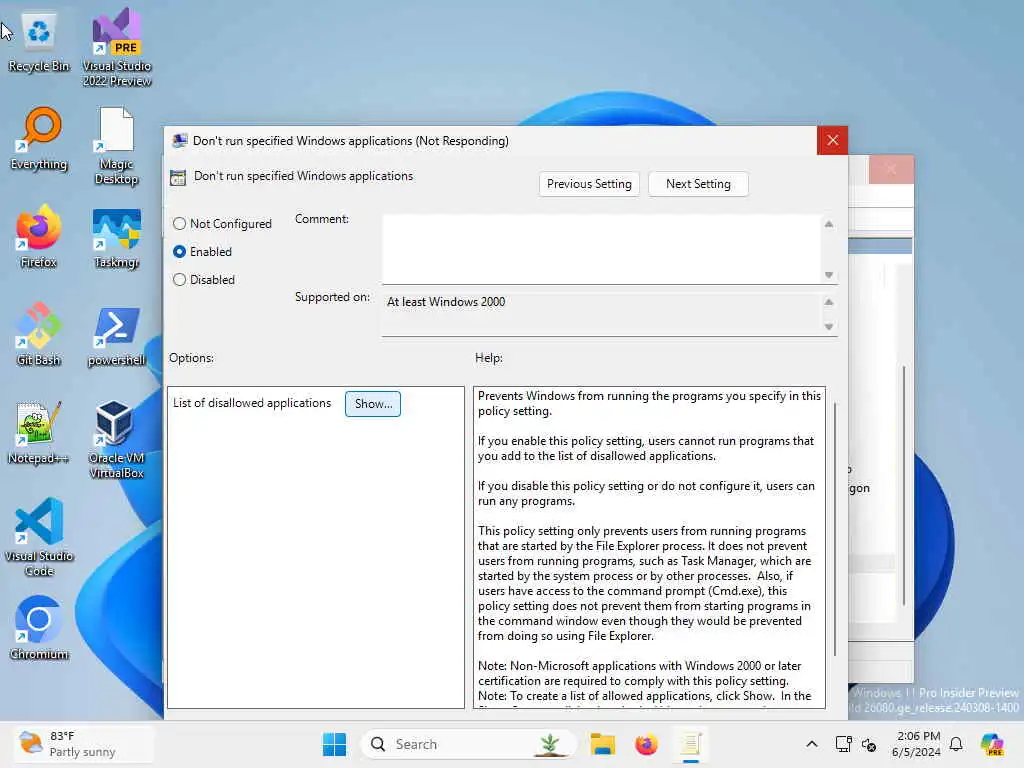Open the weather widget showing 83°F
This screenshot has width=1024, height=768.
pos(84,744)
